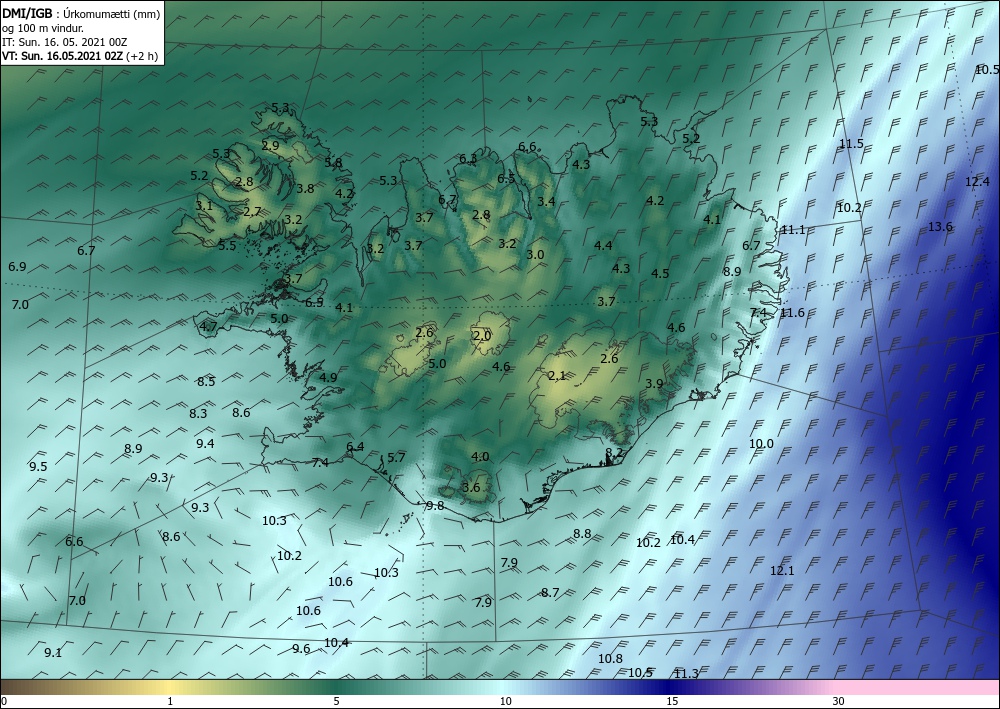1000x709 pixels.
Task: Click the '9.1' value in the southwest corner
Action: coord(53,653)
